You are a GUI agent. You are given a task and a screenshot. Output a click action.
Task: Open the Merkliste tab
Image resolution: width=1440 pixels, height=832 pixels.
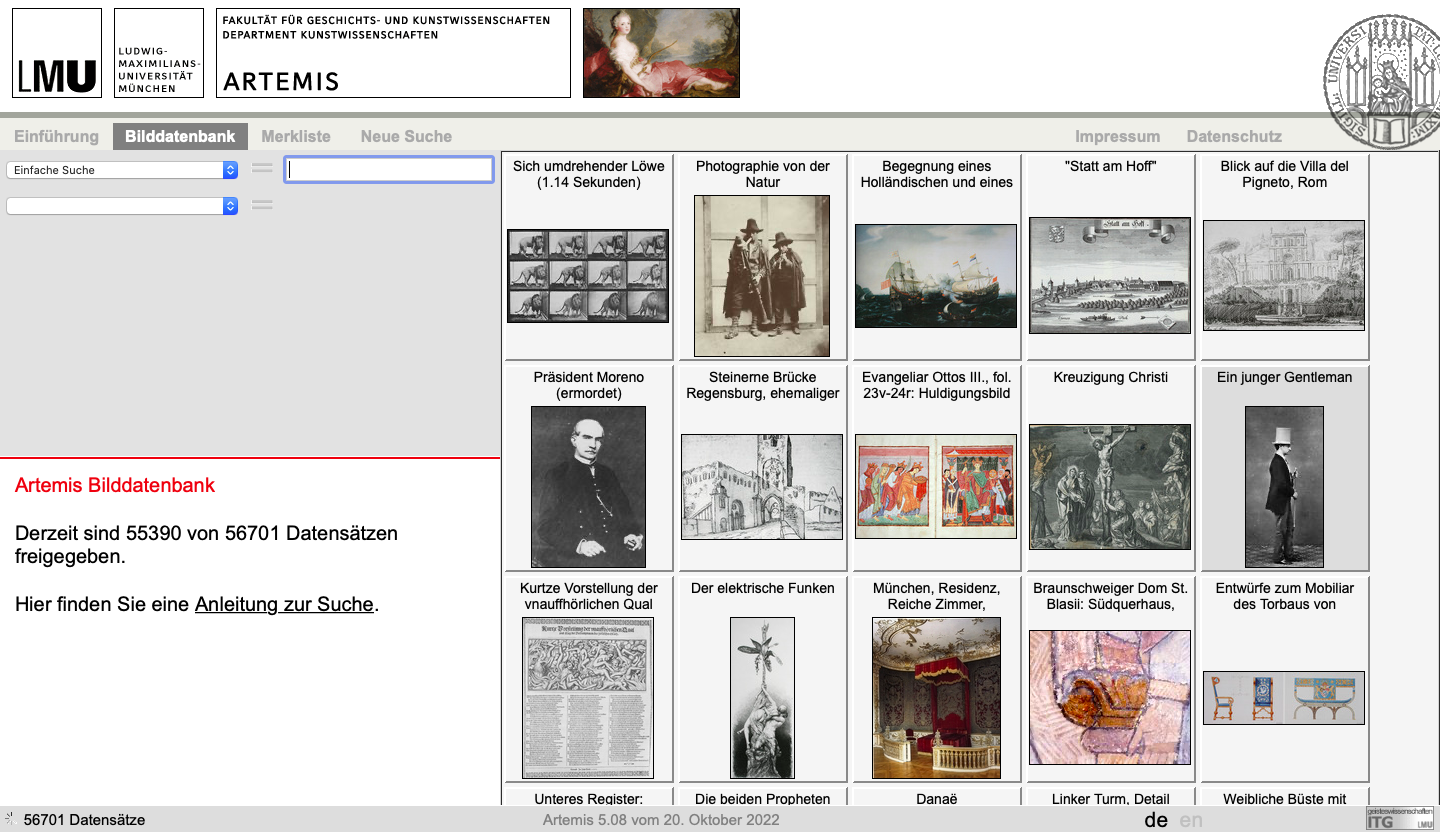[x=296, y=136]
